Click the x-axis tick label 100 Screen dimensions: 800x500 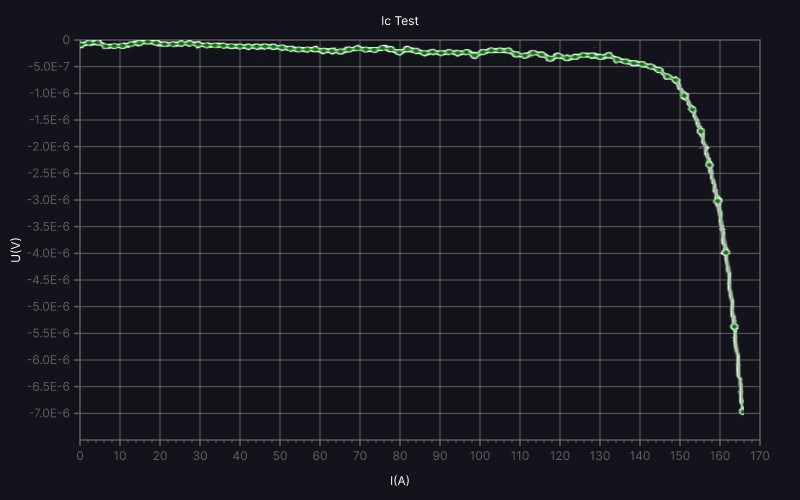pos(480,456)
